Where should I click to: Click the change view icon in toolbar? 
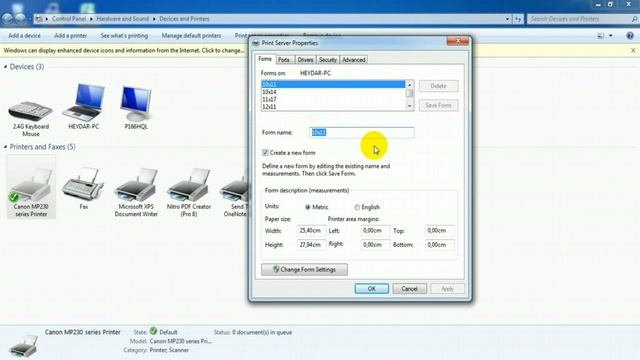pyautogui.click(x=600, y=36)
